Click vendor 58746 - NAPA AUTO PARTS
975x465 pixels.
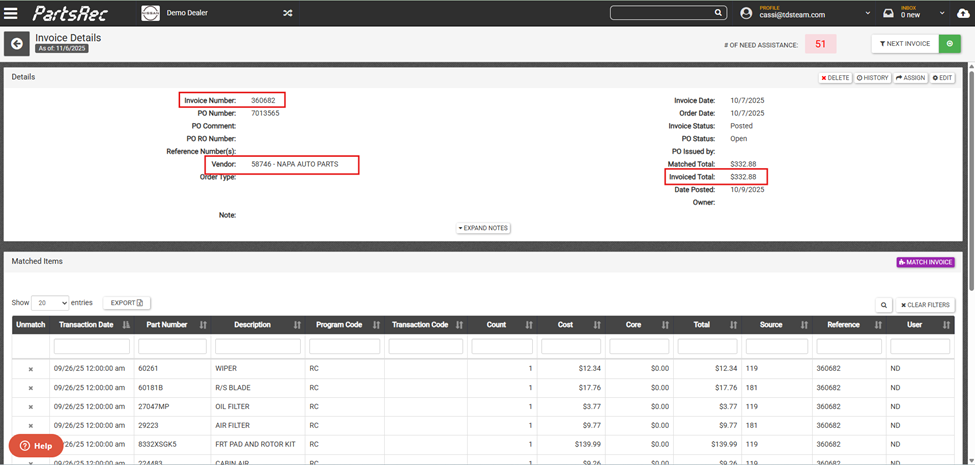(x=295, y=164)
